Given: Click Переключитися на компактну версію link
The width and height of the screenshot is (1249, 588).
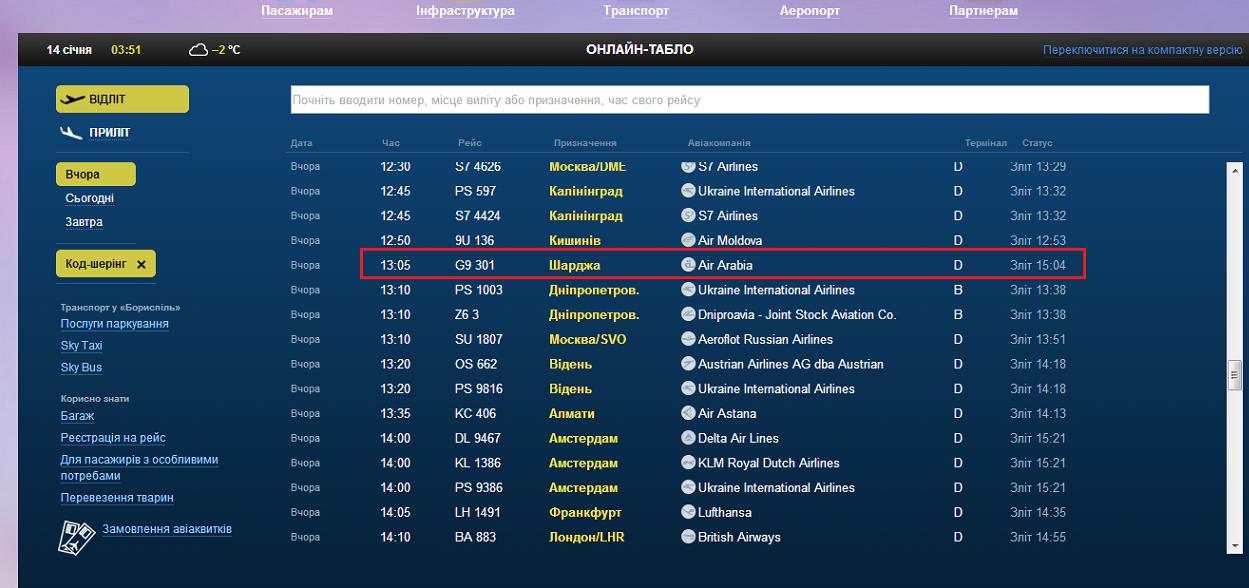Looking at the screenshot, I should tap(1142, 50).
